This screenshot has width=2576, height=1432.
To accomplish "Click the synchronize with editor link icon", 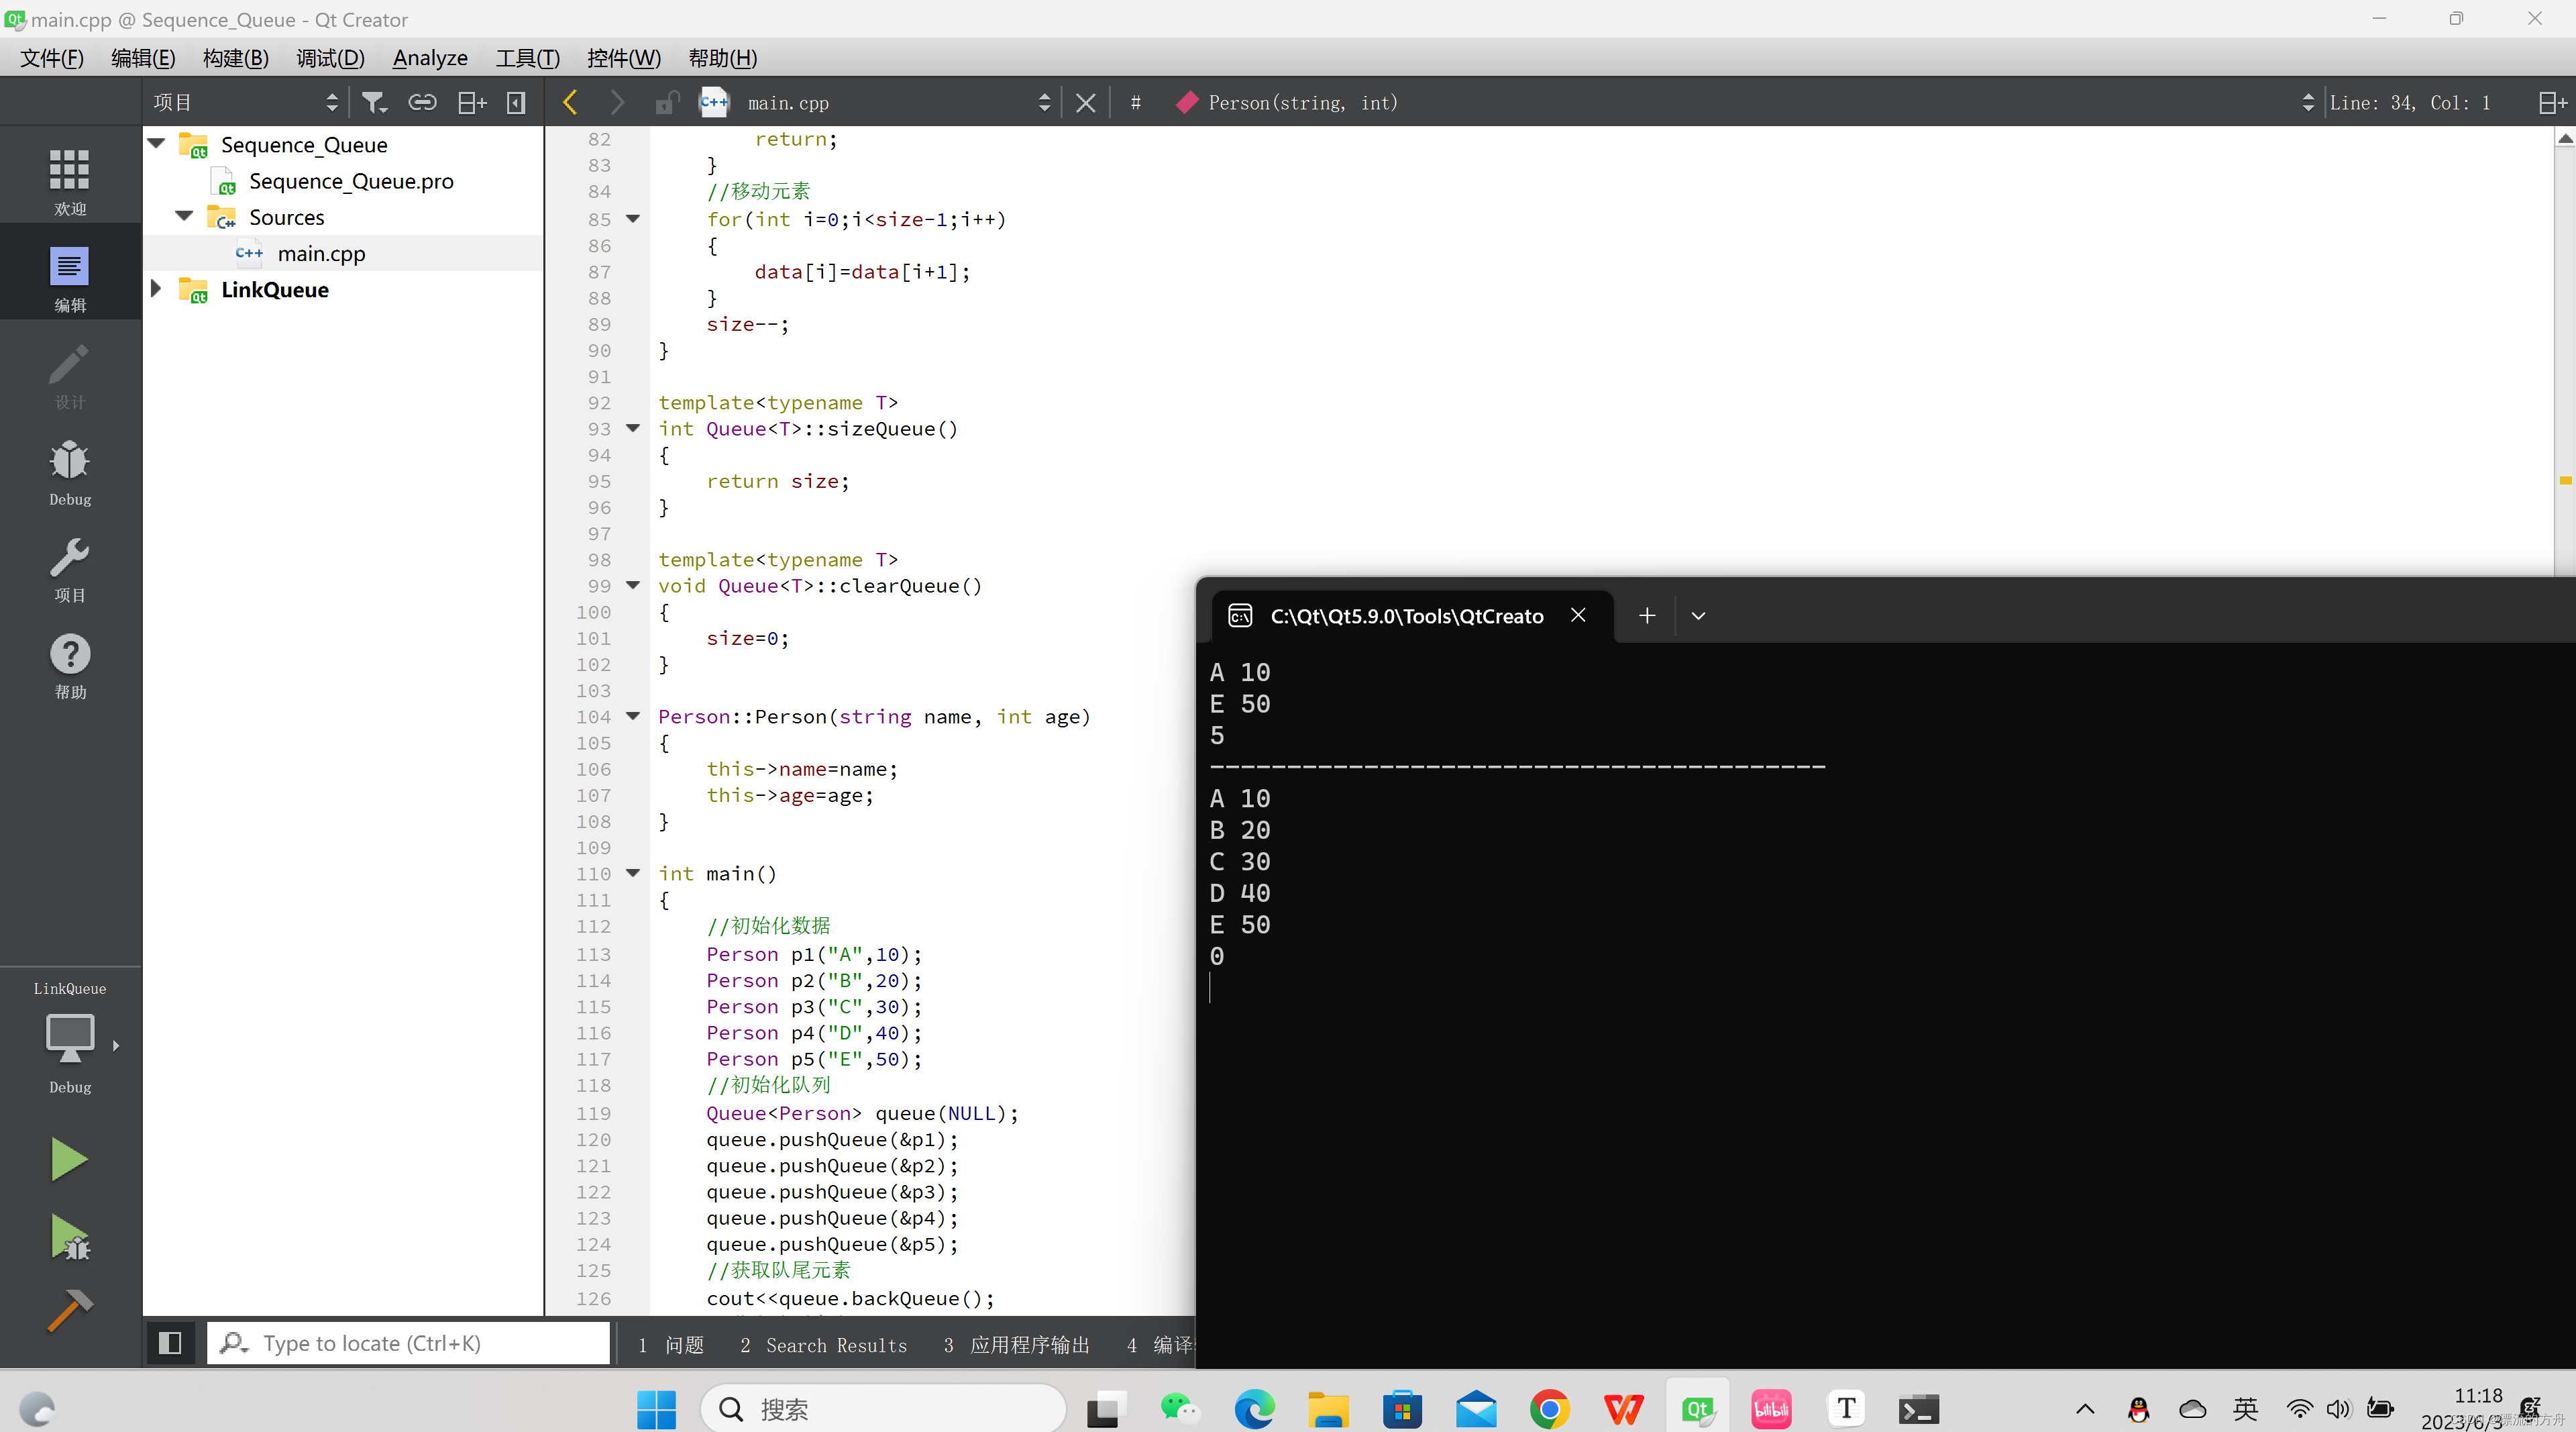I will click(422, 103).
